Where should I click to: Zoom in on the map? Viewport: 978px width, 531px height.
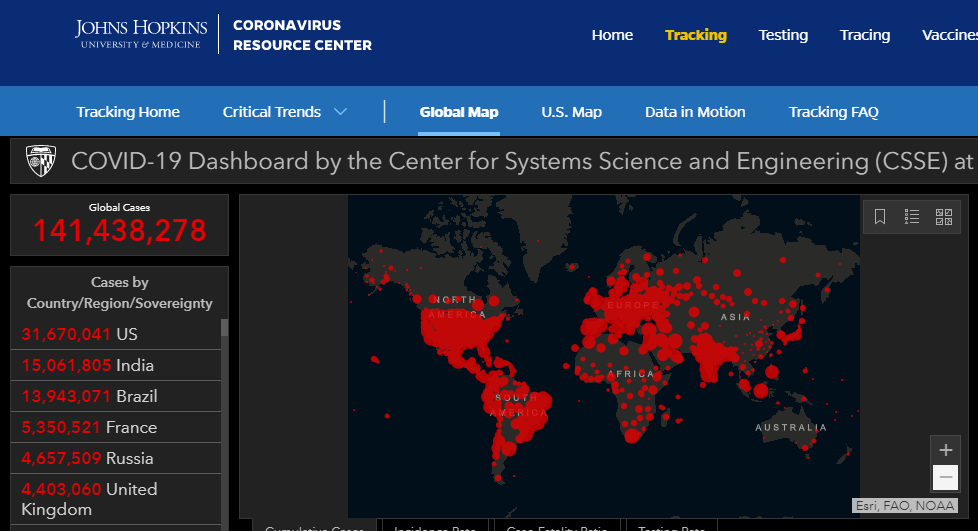[945, 449]
